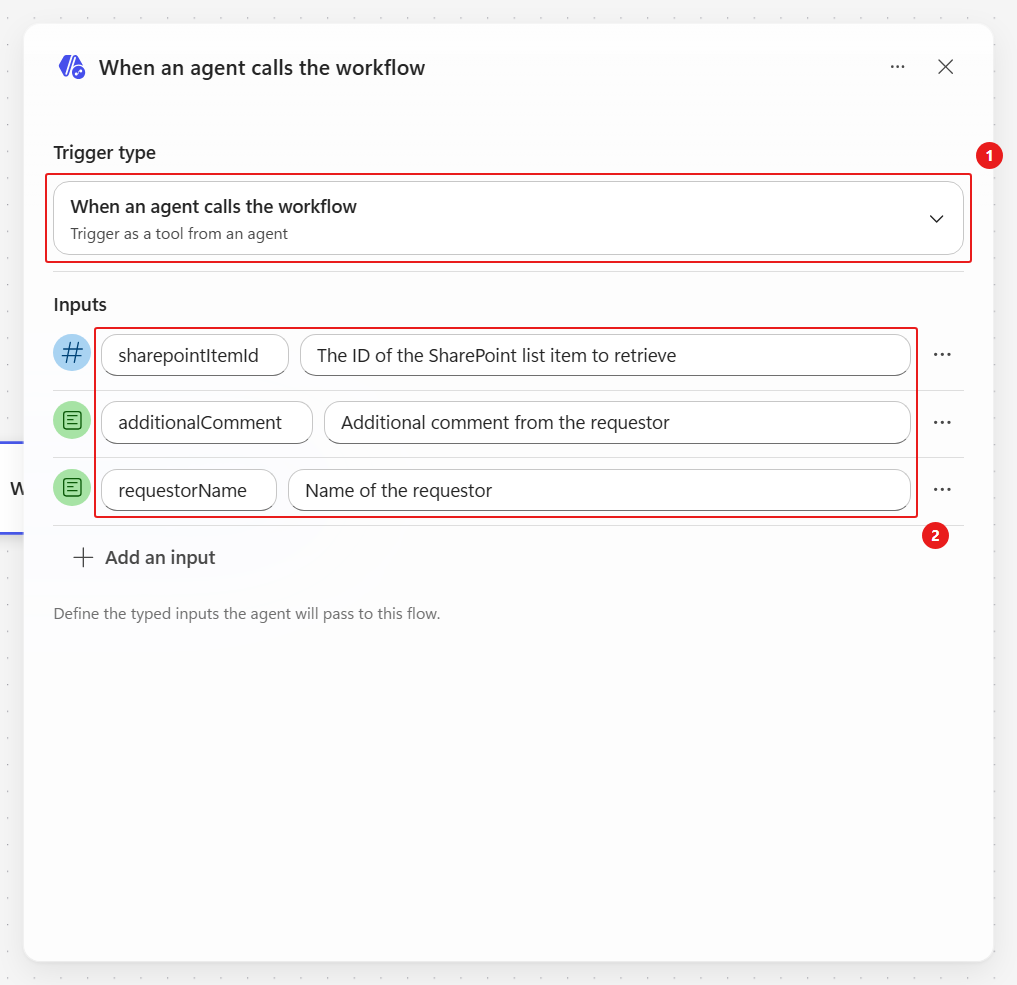Image resolution: width=1017 pixels, height=985 pixels.
Task: Click the number type icon for sharepointItemId
Action: point(72,353)
